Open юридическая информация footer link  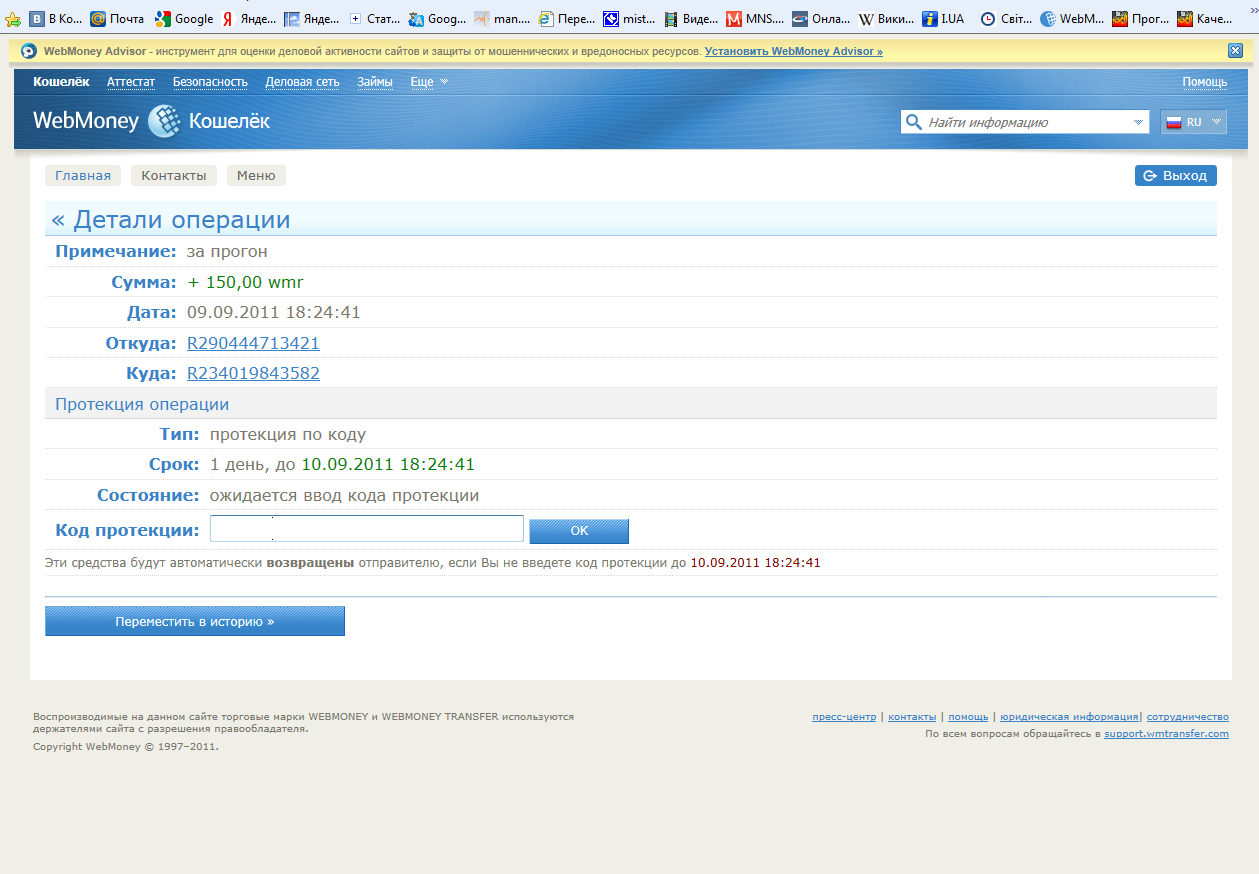point(1069,717)
